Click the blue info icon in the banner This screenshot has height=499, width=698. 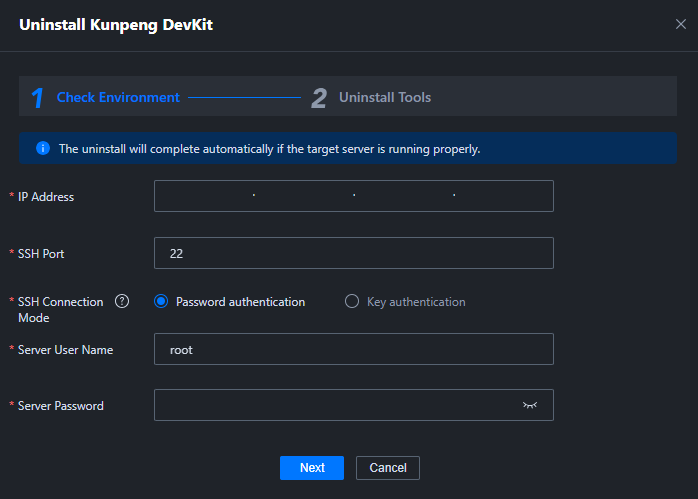tap(43, 148)
